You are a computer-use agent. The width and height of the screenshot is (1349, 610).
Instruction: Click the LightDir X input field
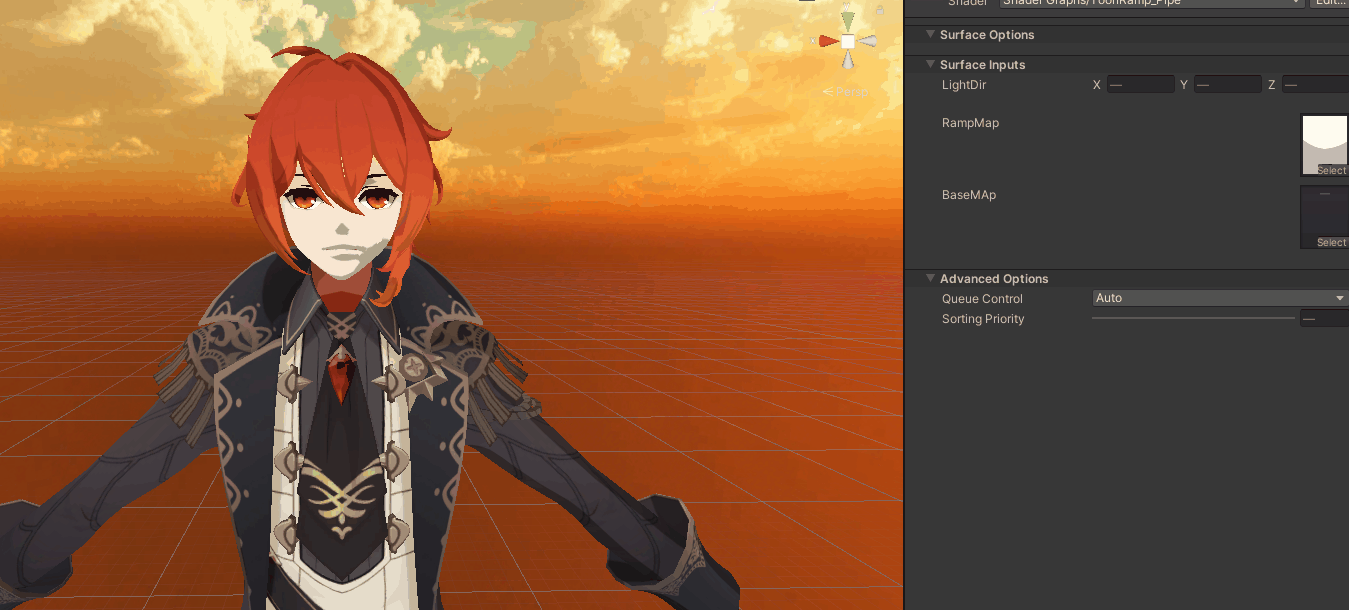click(x=1140, y=85)
